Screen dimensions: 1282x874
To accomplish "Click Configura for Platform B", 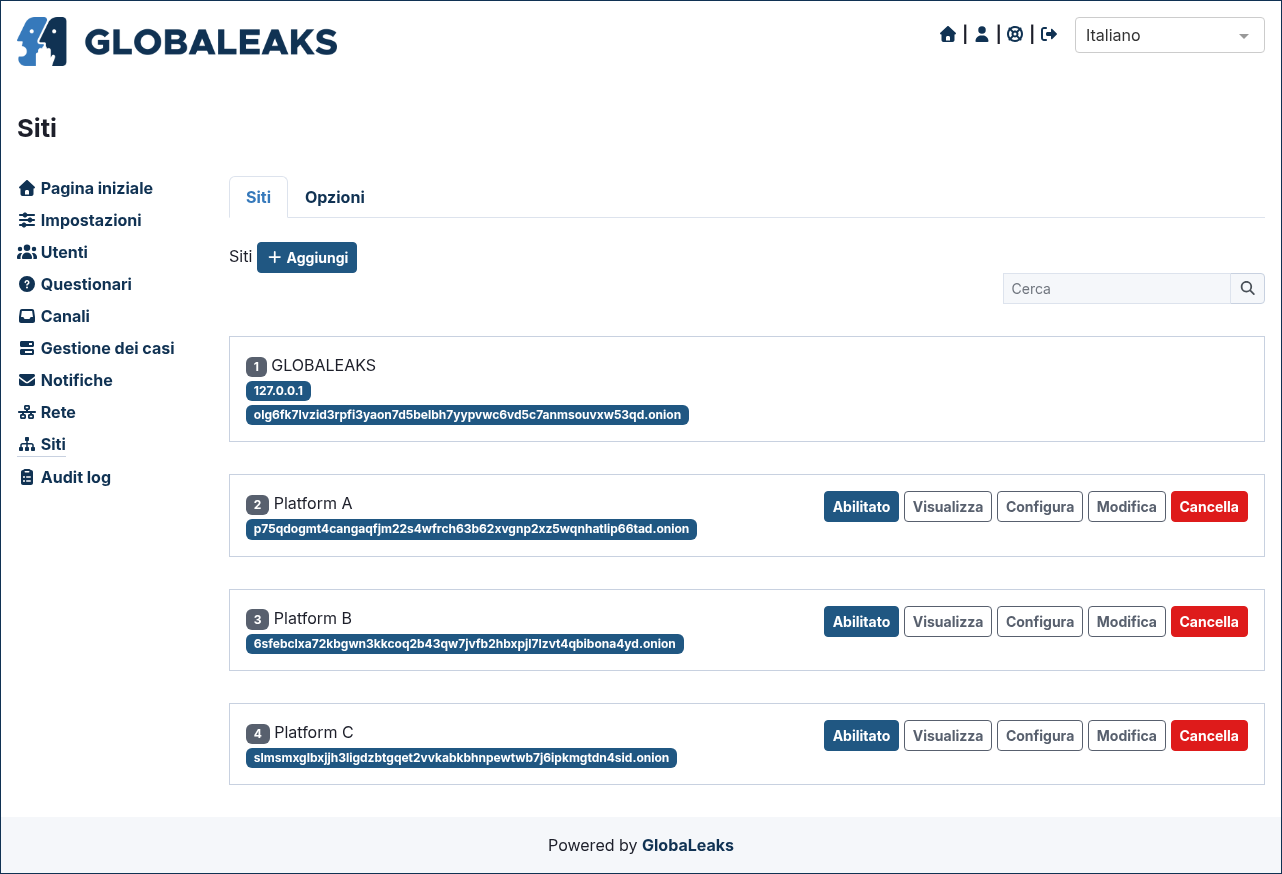I will click(1040, 621).
